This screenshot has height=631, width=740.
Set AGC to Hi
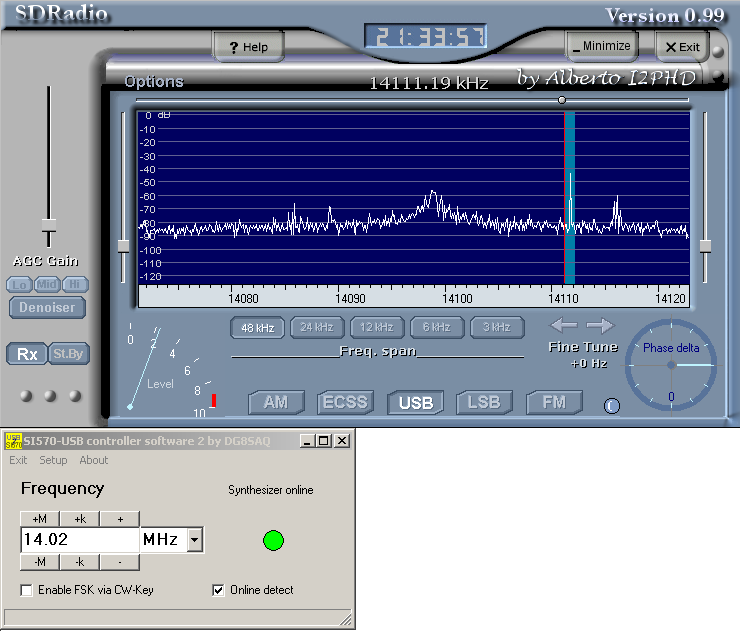[75, 285]
